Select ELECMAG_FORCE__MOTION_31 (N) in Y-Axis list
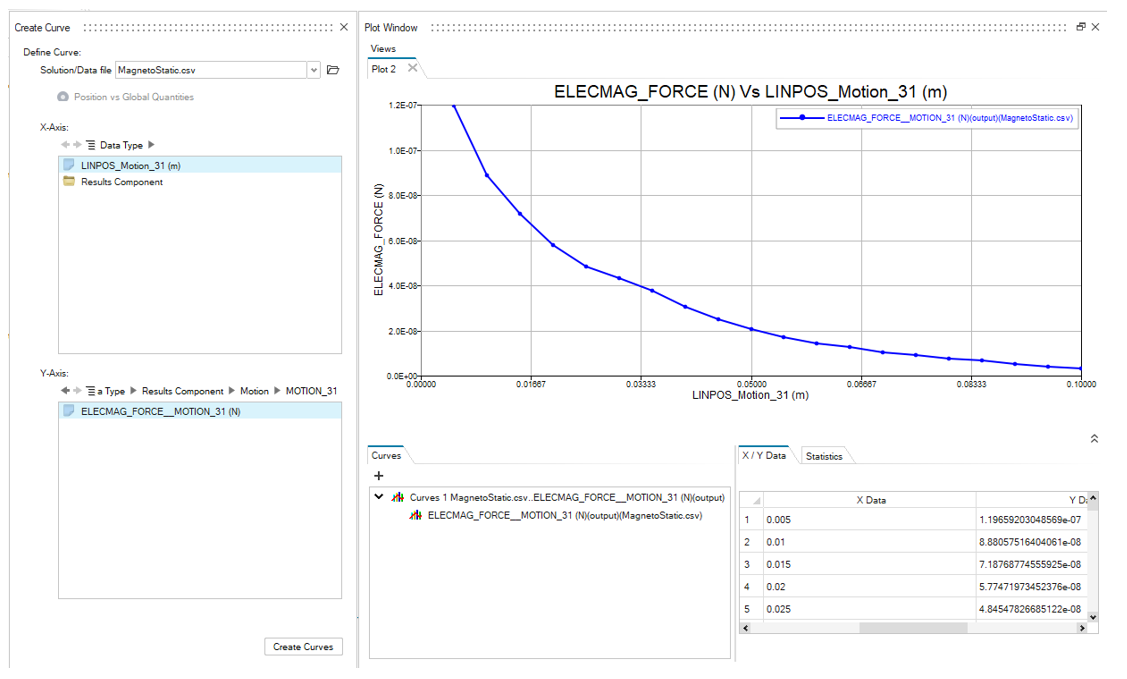This screenshot has width=1127, height=679. pyautogui.click(x=160, y=411)
